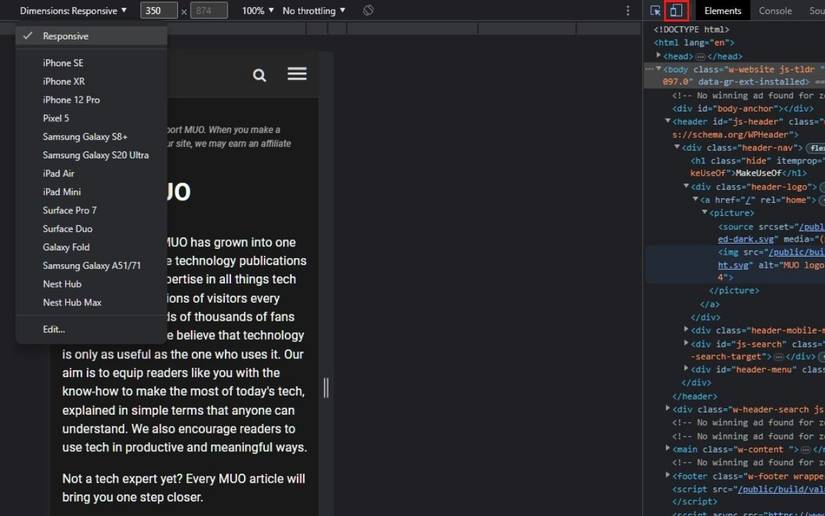Click the ellipsis badge in main node
The width and height of the screenshot is (825, 516).
coord(806,450)
